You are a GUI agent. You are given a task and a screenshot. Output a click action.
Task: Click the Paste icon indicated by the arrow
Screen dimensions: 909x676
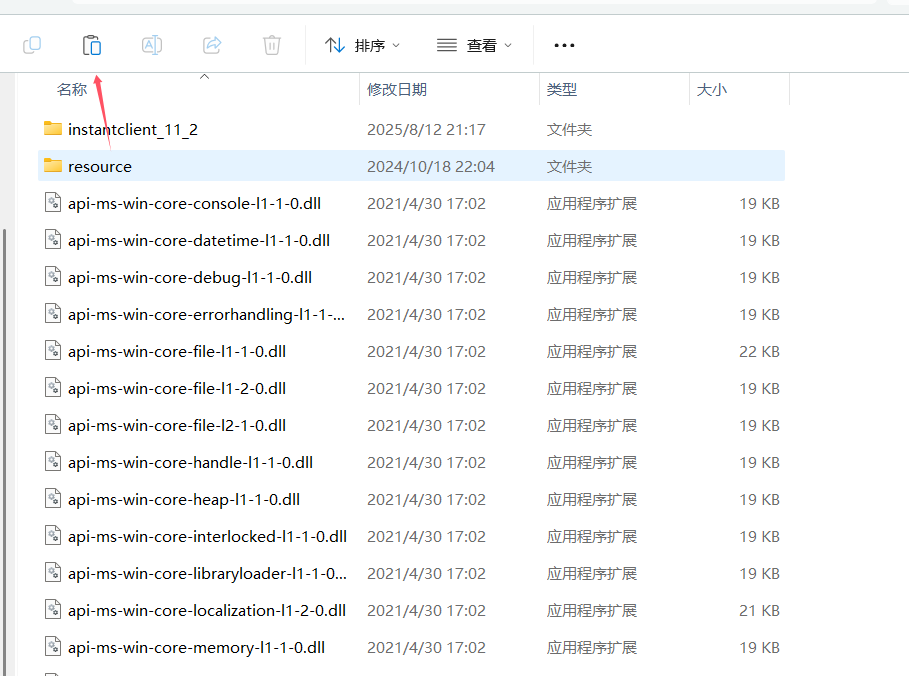coord(91,44)
